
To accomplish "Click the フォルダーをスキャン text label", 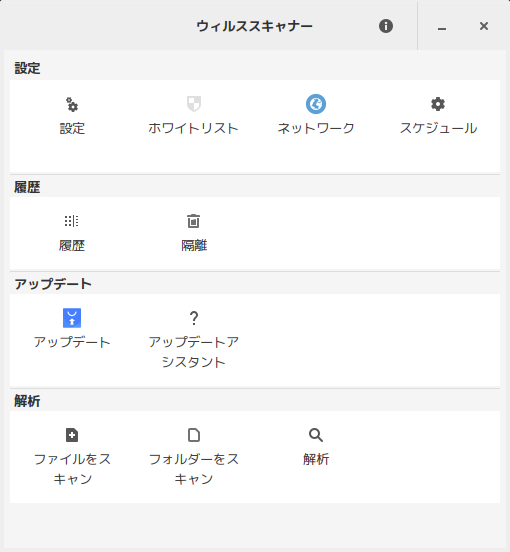I will coord(194,469).
